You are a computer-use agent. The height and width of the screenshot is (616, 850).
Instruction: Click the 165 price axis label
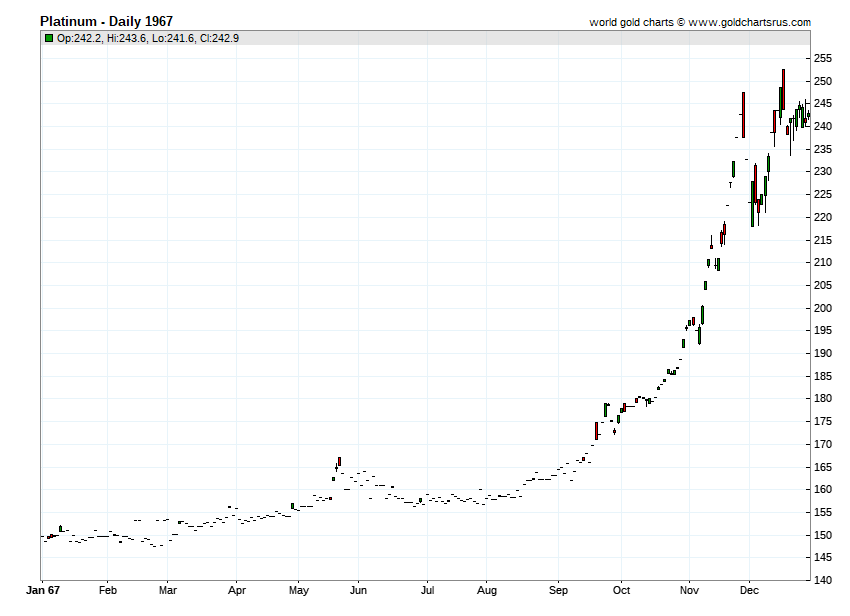coord(822,467)
